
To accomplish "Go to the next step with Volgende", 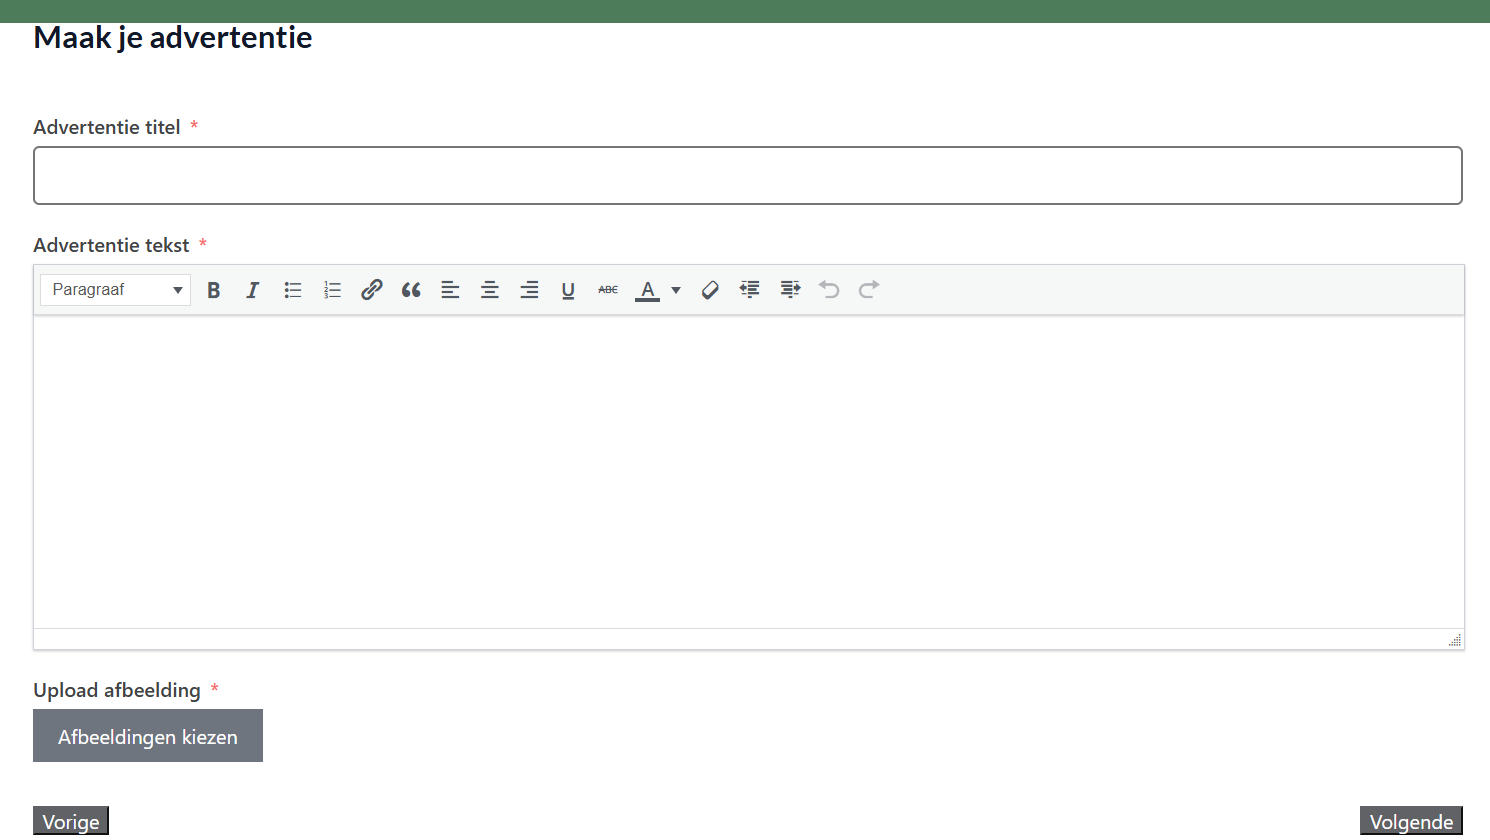I will [1410, 821].
